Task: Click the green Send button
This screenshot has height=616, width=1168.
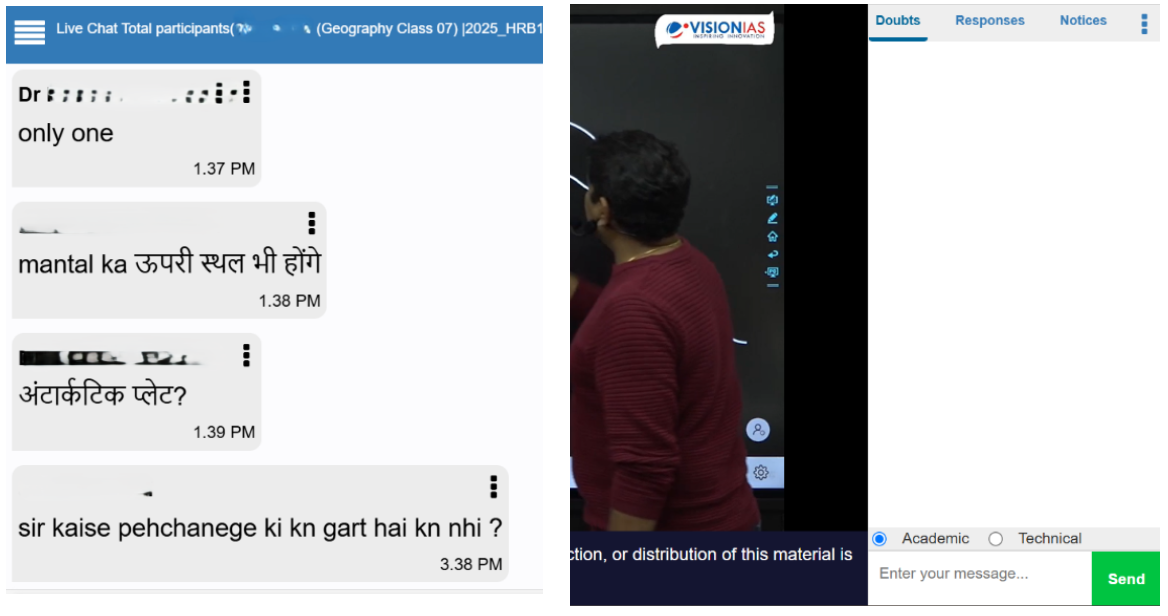Action: pyautogui.click(x=1126, y=579)
